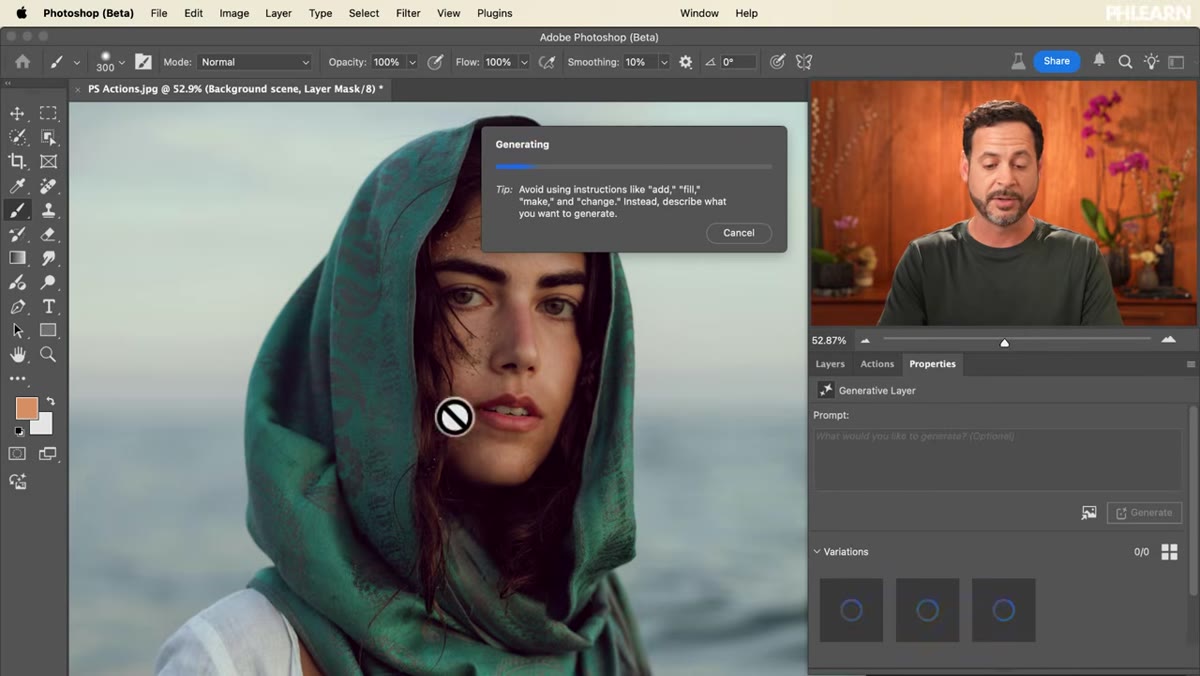
Task: Open the Layer menu
Action: (278, 13)
